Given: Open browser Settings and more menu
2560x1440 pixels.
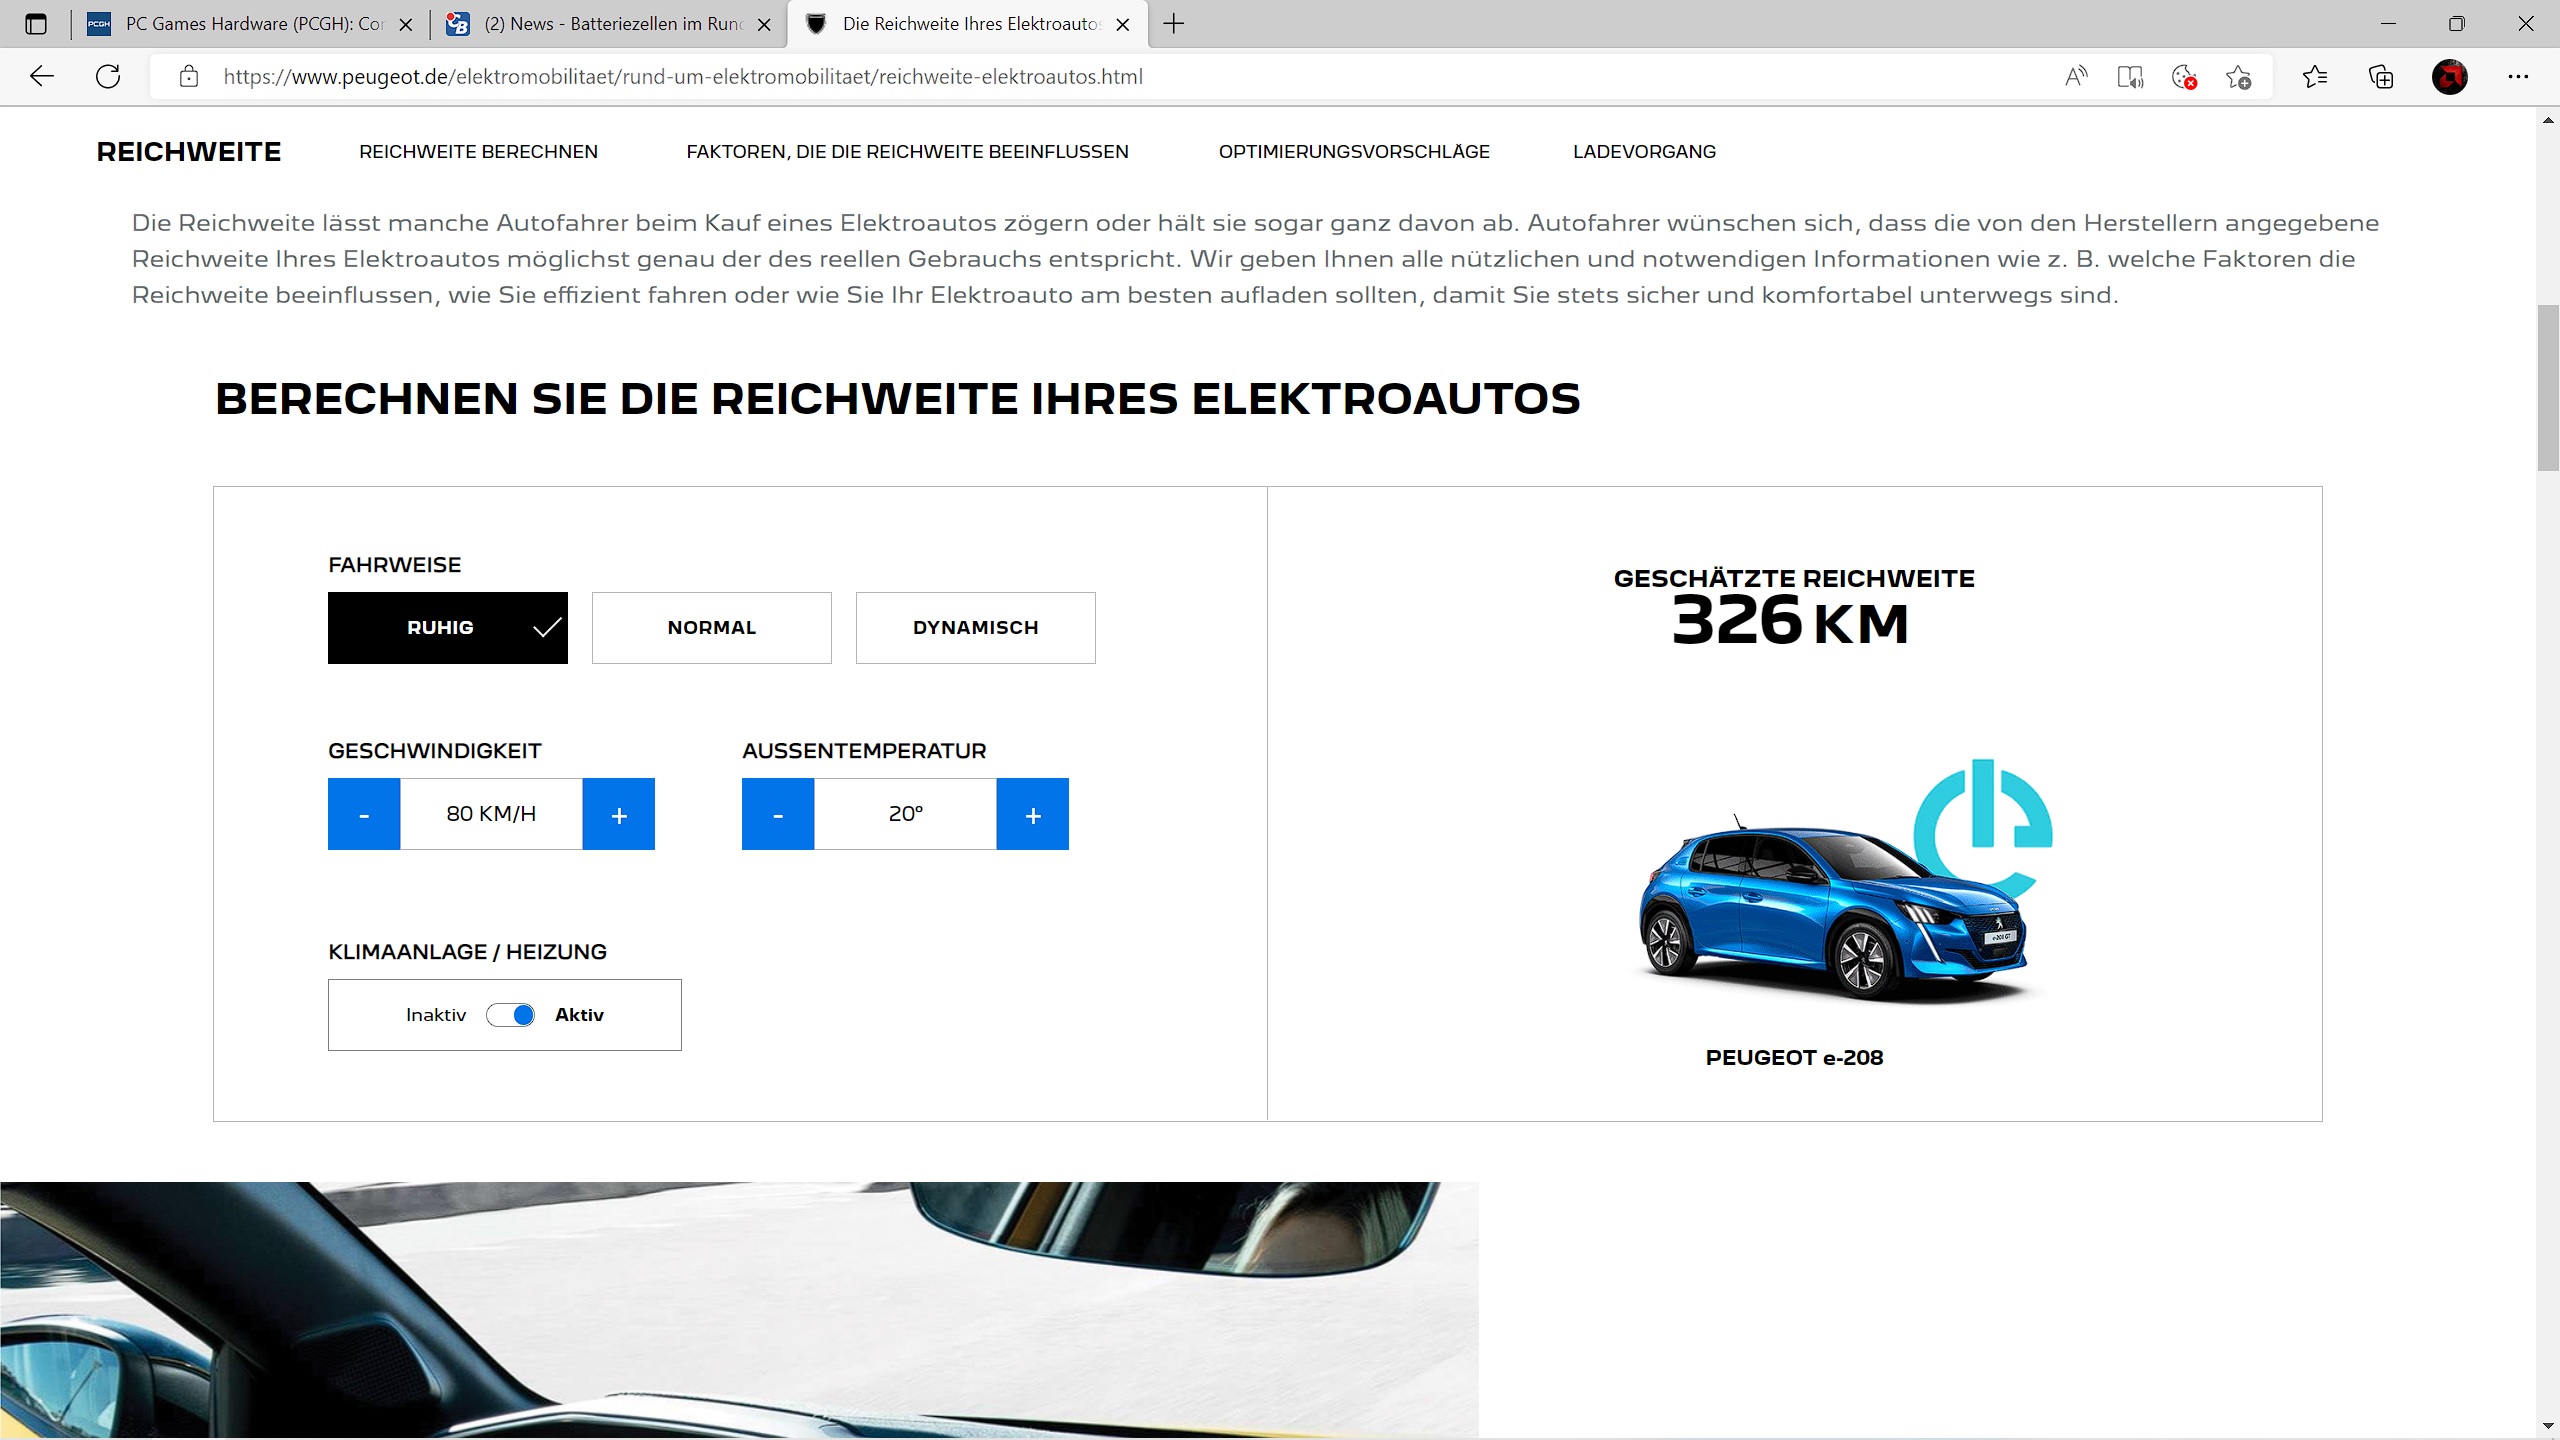Looking at the screenshot, I should [x=2518, y=77].
